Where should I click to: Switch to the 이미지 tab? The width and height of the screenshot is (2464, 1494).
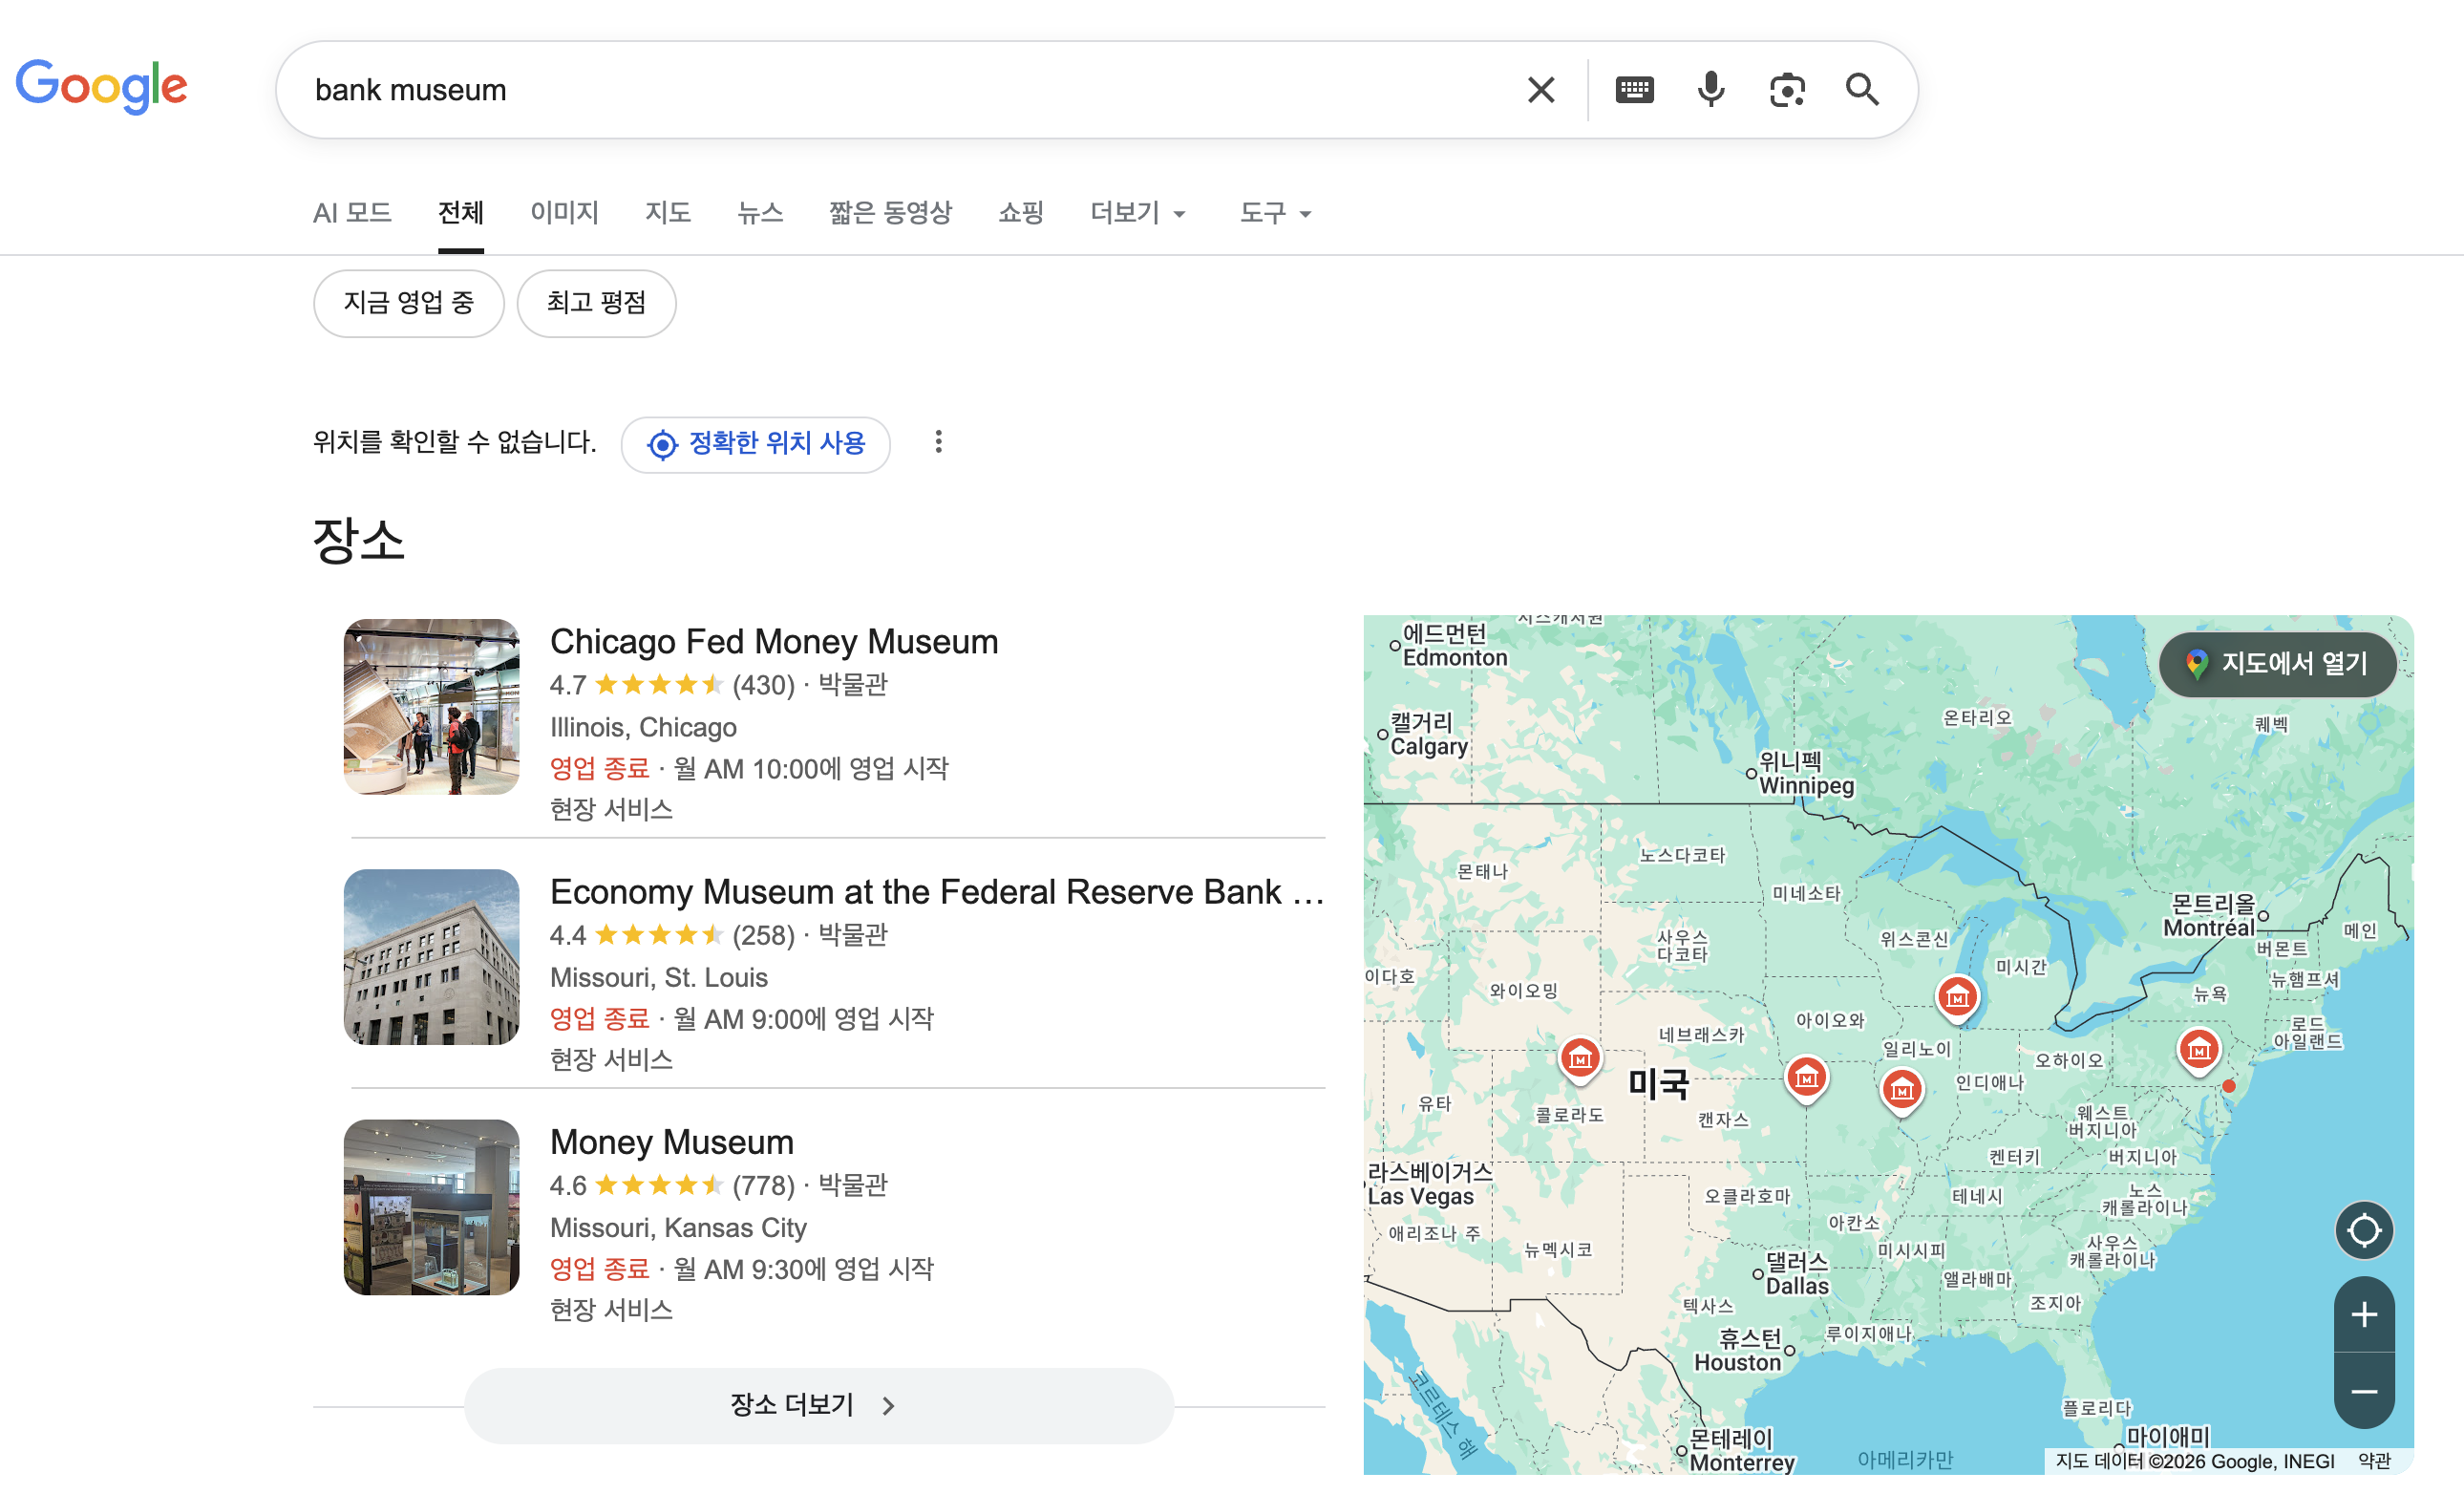pyautogui.click(x=564, y=213)
